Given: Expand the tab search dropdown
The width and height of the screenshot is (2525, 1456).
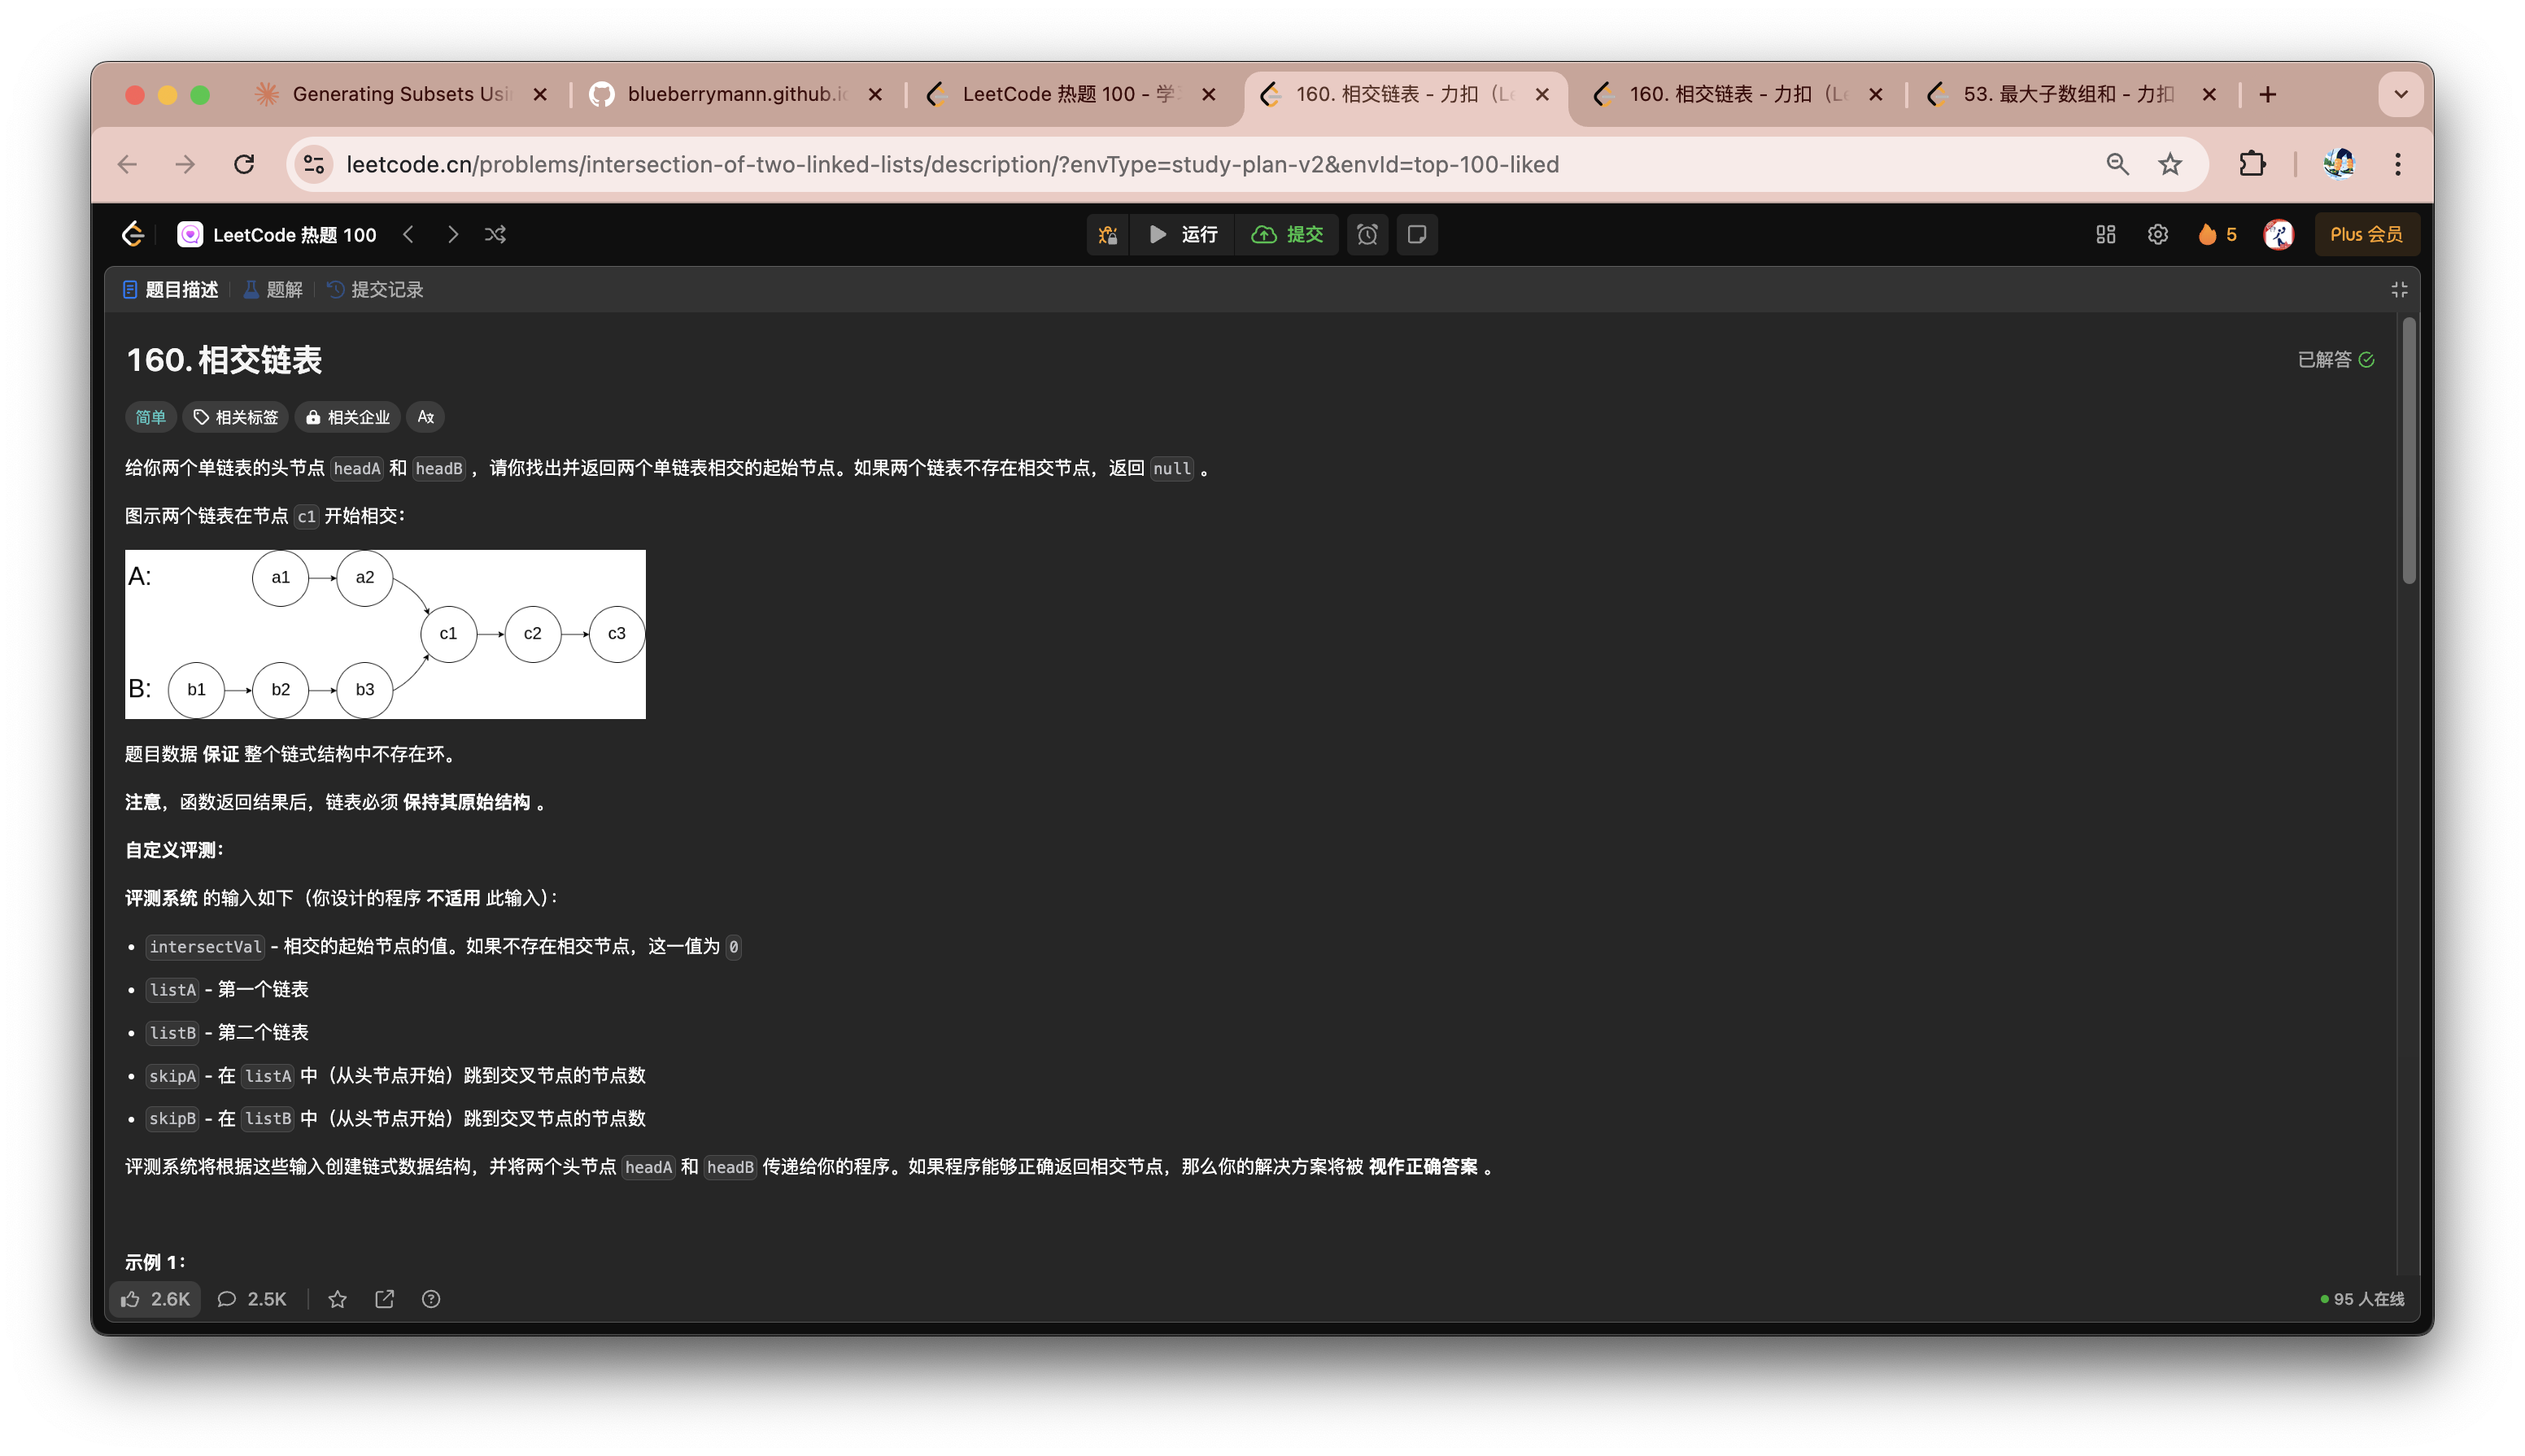Looking at the screenshot, I should (x=2400, y=94).
